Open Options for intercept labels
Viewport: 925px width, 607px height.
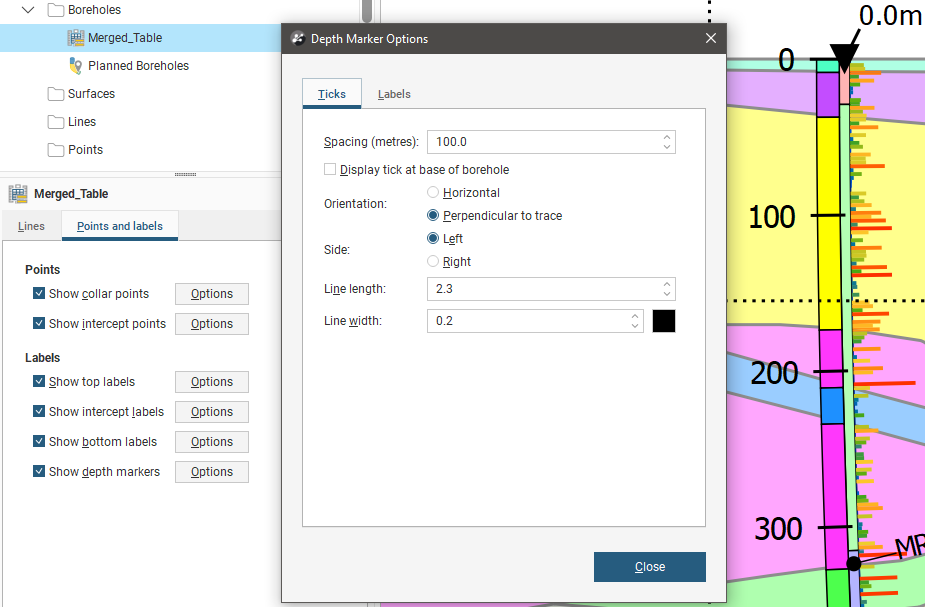(x=212, y=412)
